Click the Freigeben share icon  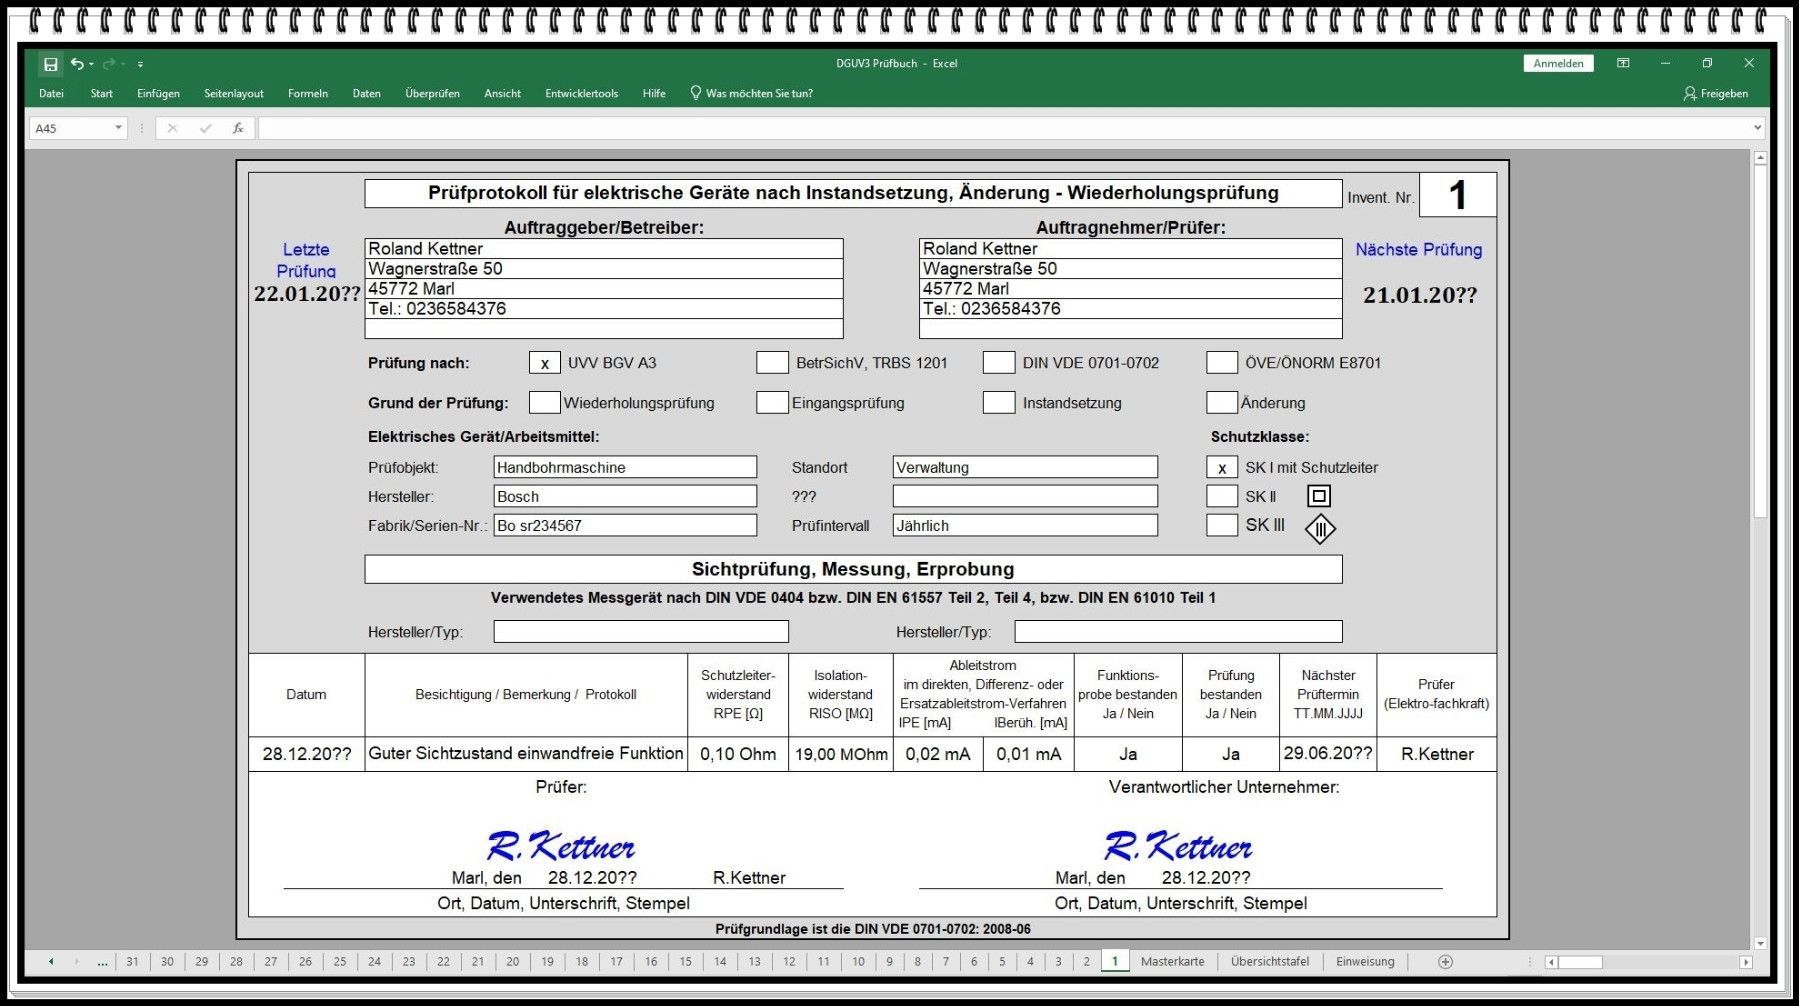click(x=1715, y=93)
